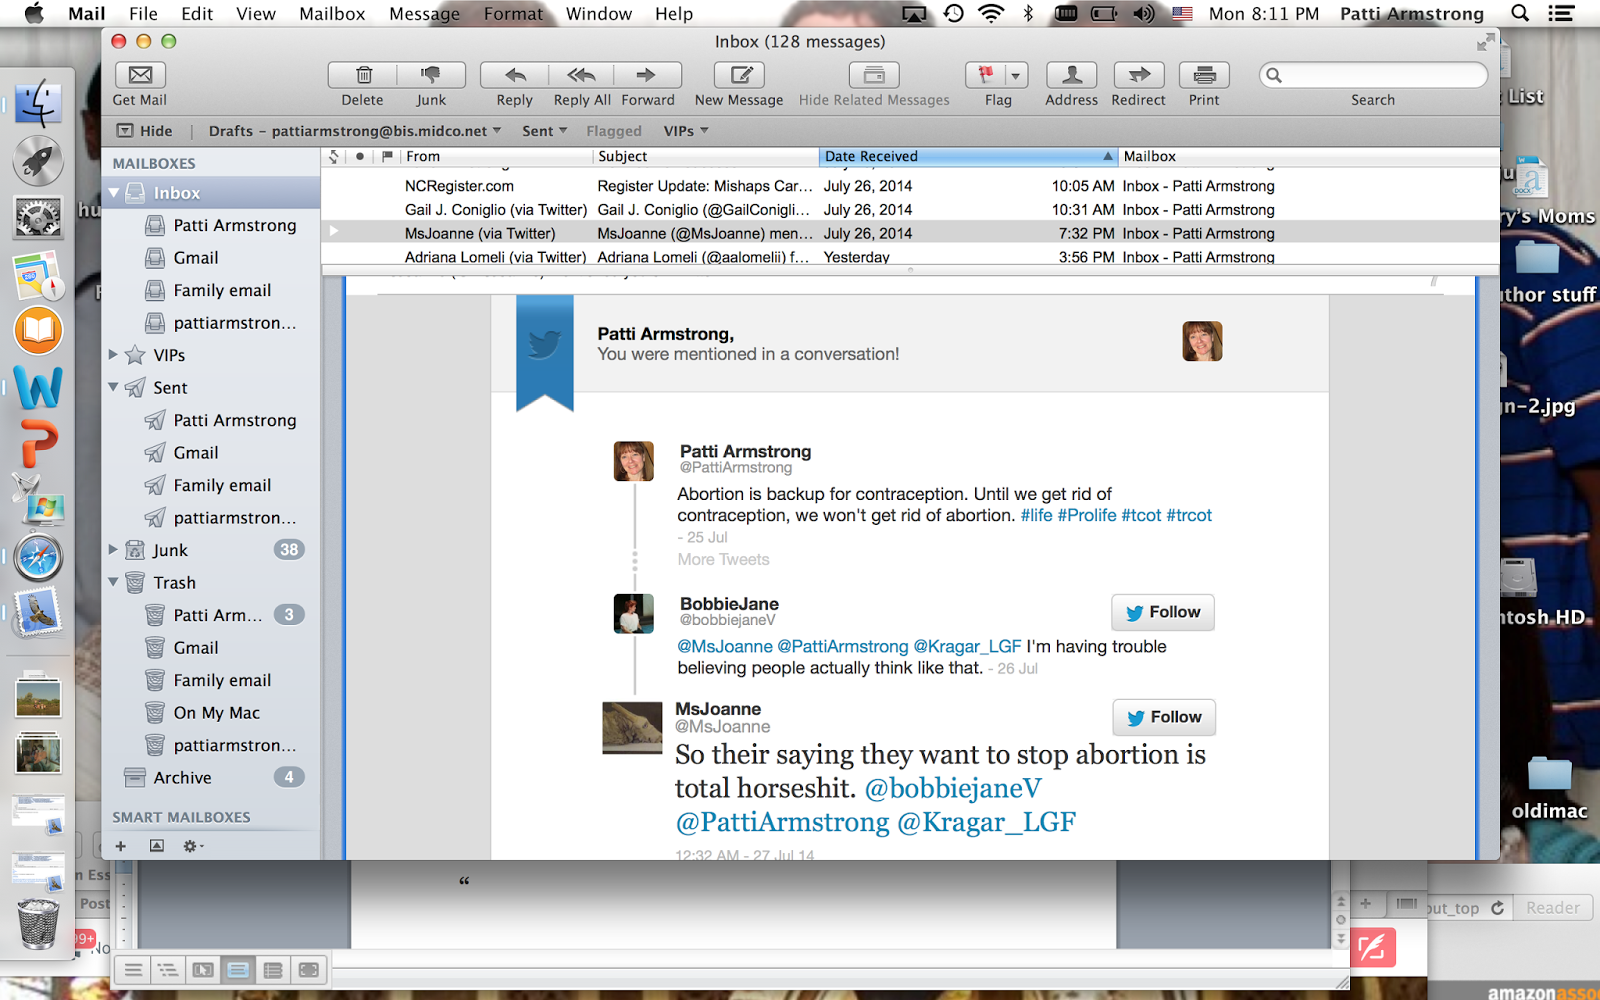Launch PowerPoint from the Dock
Viewport: 1600px width, 1000px height.
38,443
